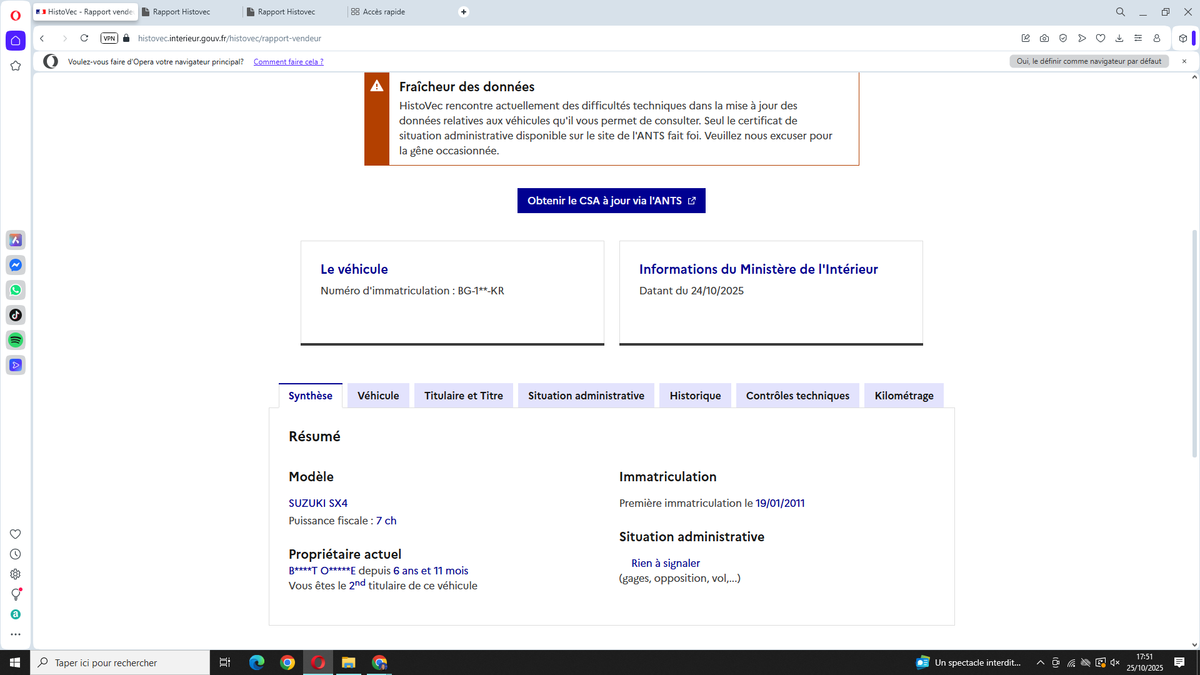The height and width of the screenshot is (675, 1200).
Task: Click 'Rien à signaler' status text
Action: (665, 563)
